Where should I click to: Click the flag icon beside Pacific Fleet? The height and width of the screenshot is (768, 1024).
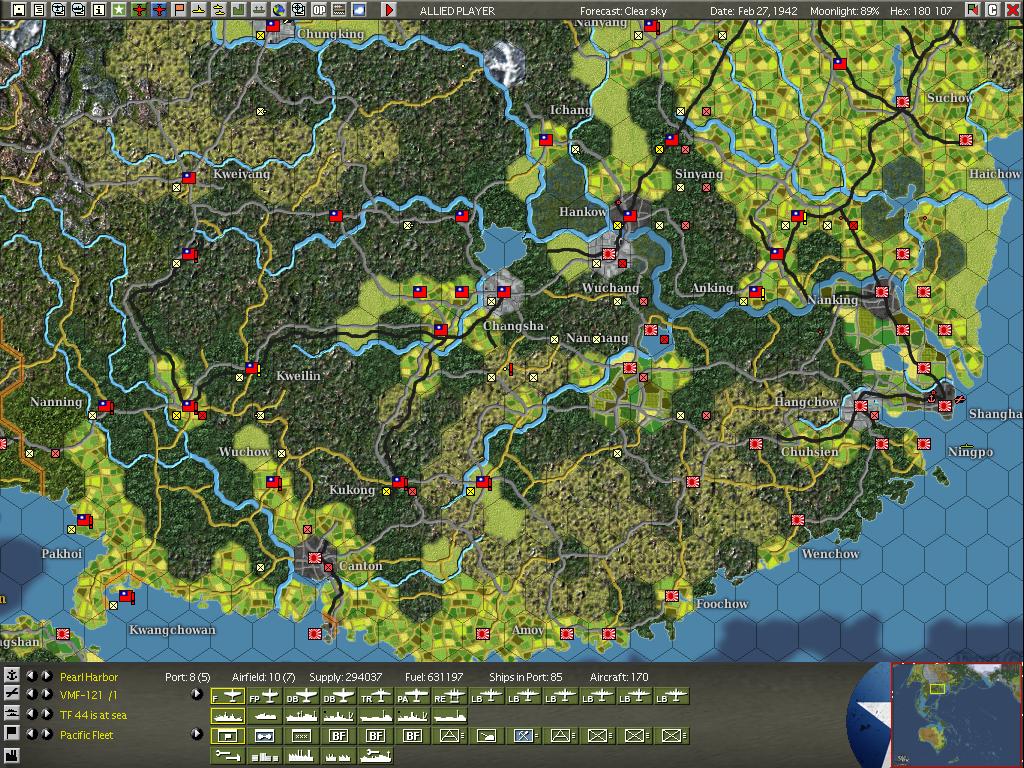(12, 733)
